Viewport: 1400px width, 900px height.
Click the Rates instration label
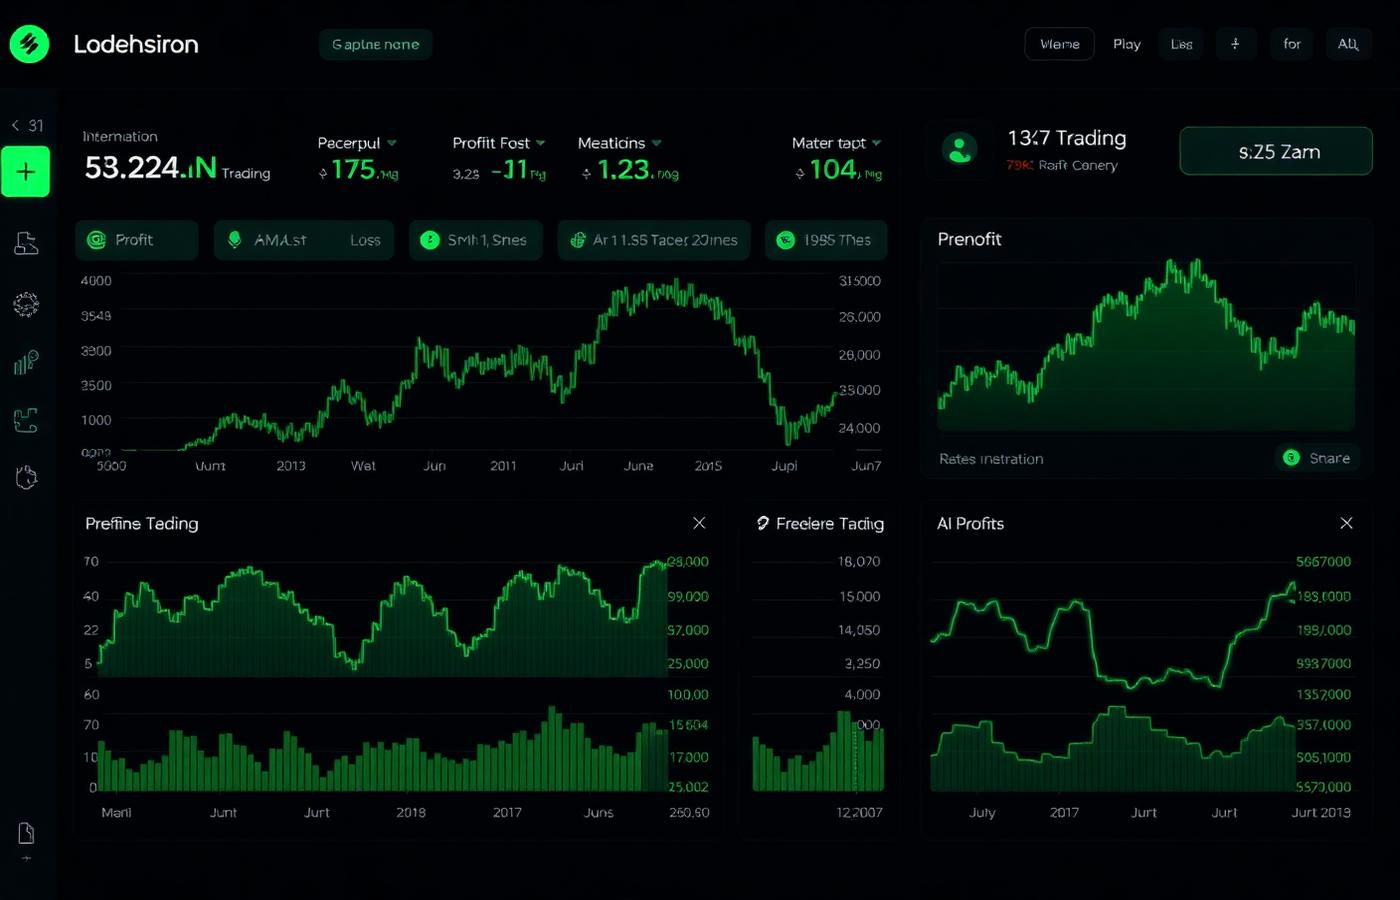point(991,459)
